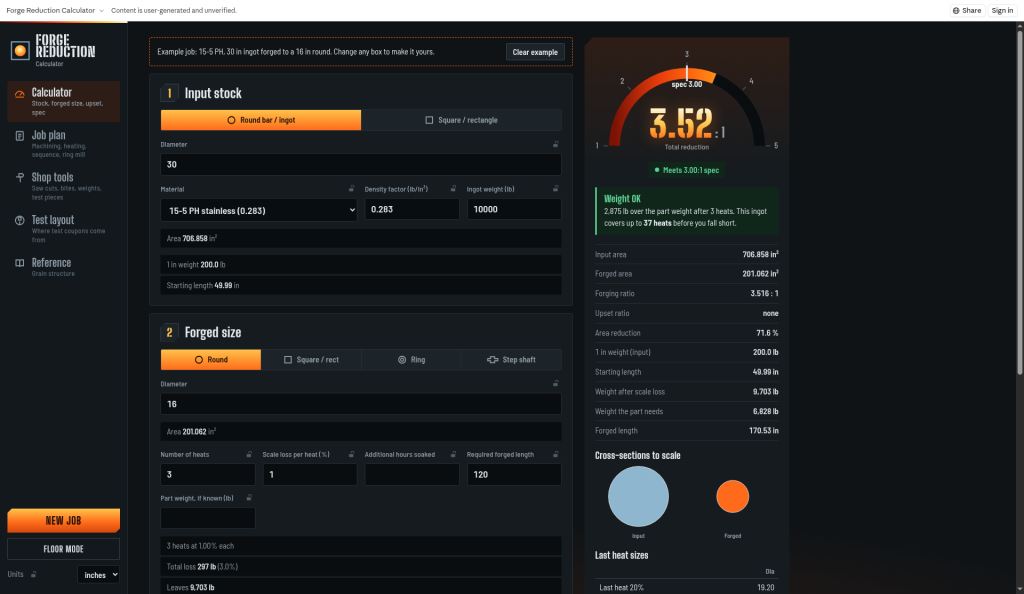Click the Clear example button
This screenshot has width=1024, height=594.
tap(535, 52)
